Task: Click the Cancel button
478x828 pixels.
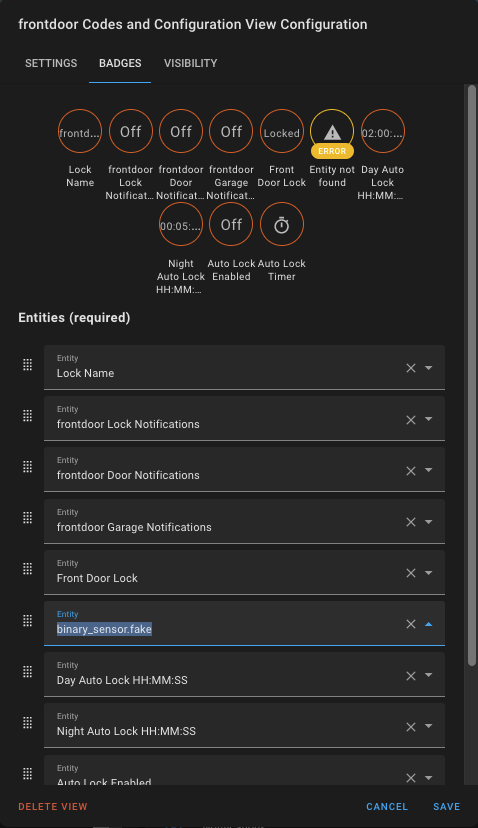Action: [x=387, y=806]
